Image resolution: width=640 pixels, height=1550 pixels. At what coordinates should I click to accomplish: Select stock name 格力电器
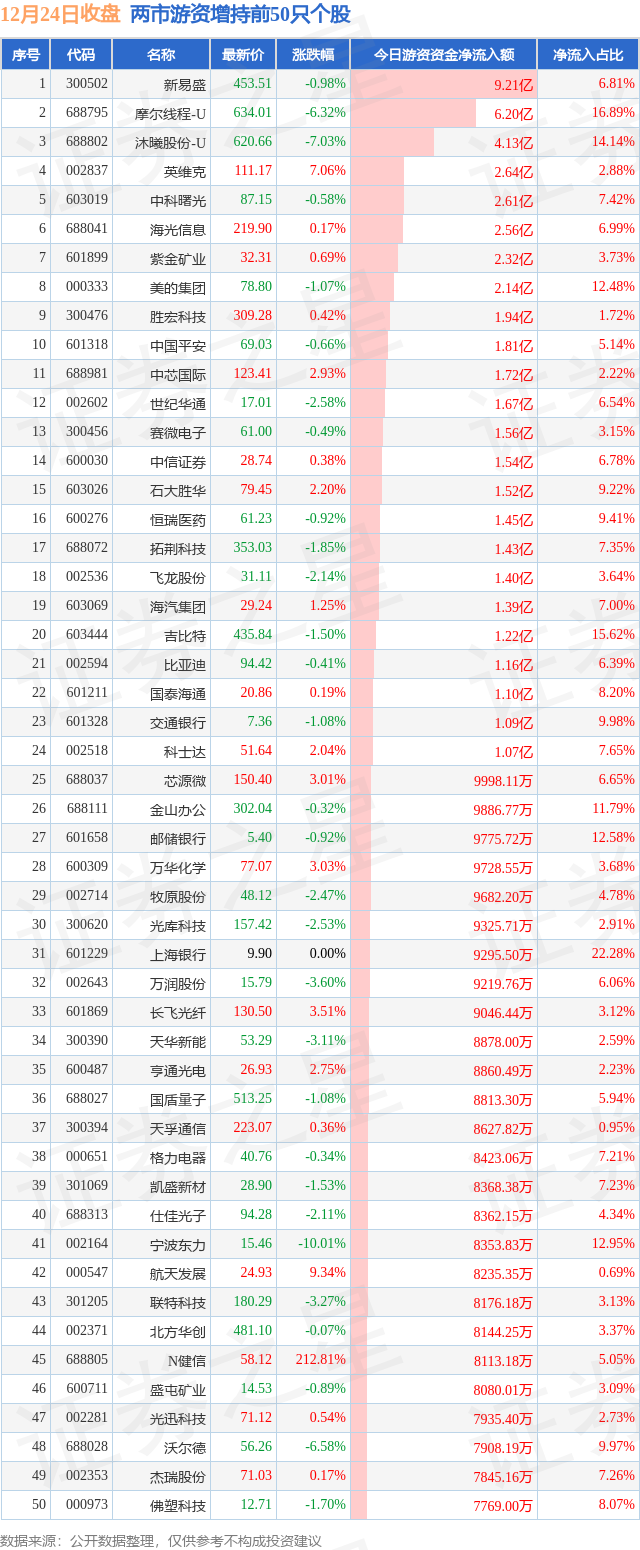tap(178, 1157)
